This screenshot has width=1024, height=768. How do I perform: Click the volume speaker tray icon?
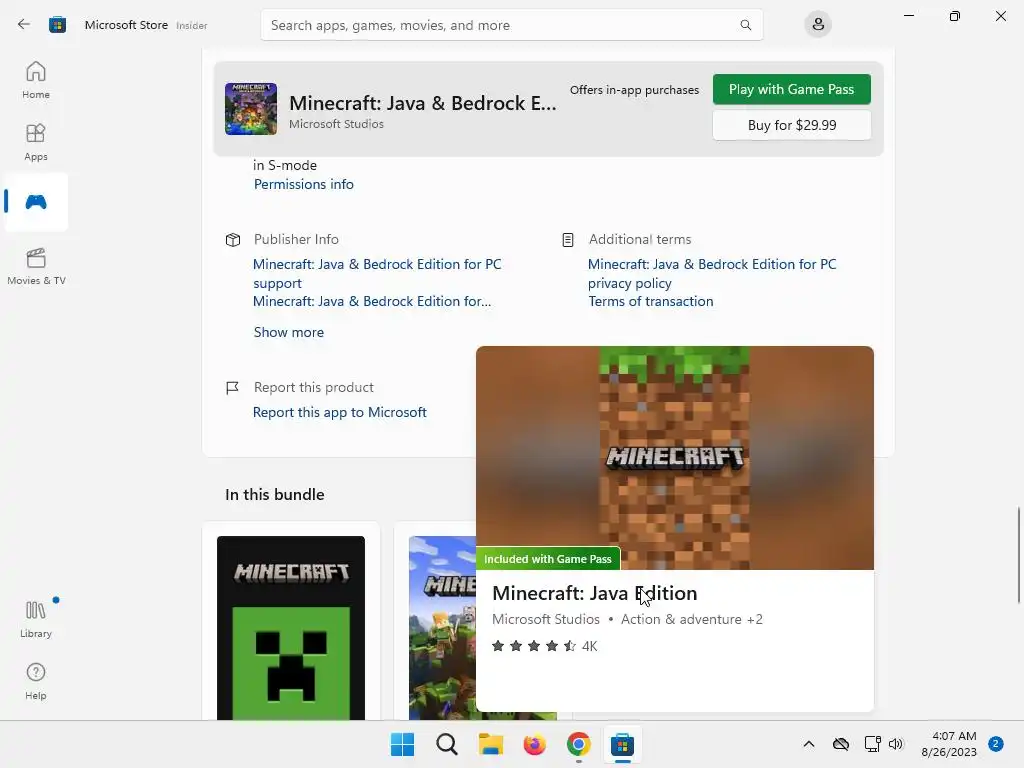(896, 744)
